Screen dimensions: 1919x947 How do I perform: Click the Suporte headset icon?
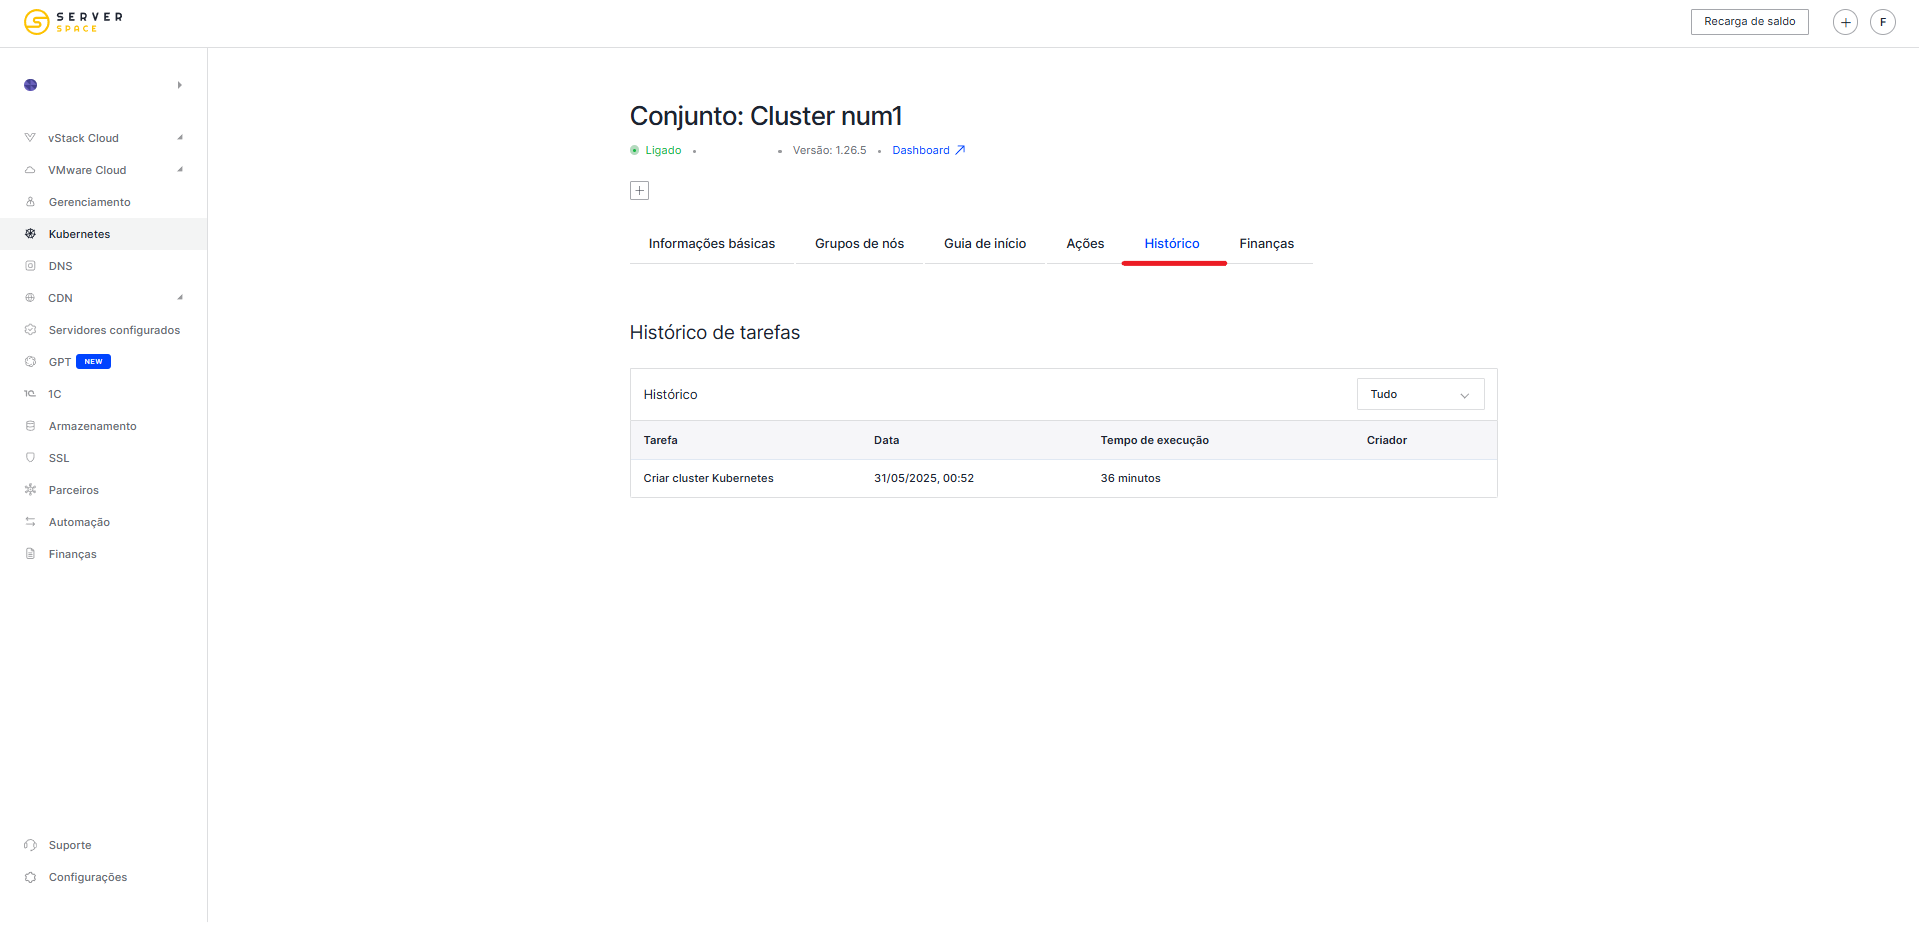pyautogui.click(x=30, y=845)
